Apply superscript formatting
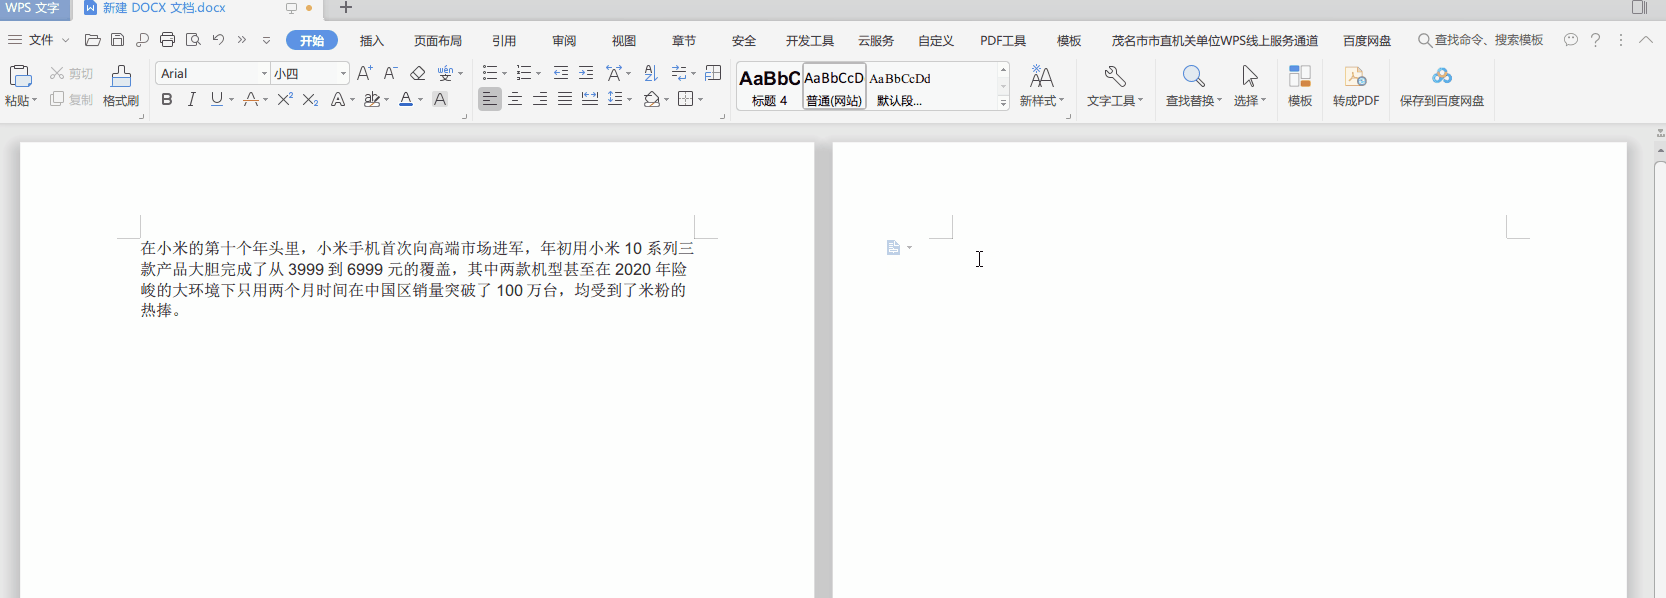This screenshot has height=598, width=1666. [285, 99]
